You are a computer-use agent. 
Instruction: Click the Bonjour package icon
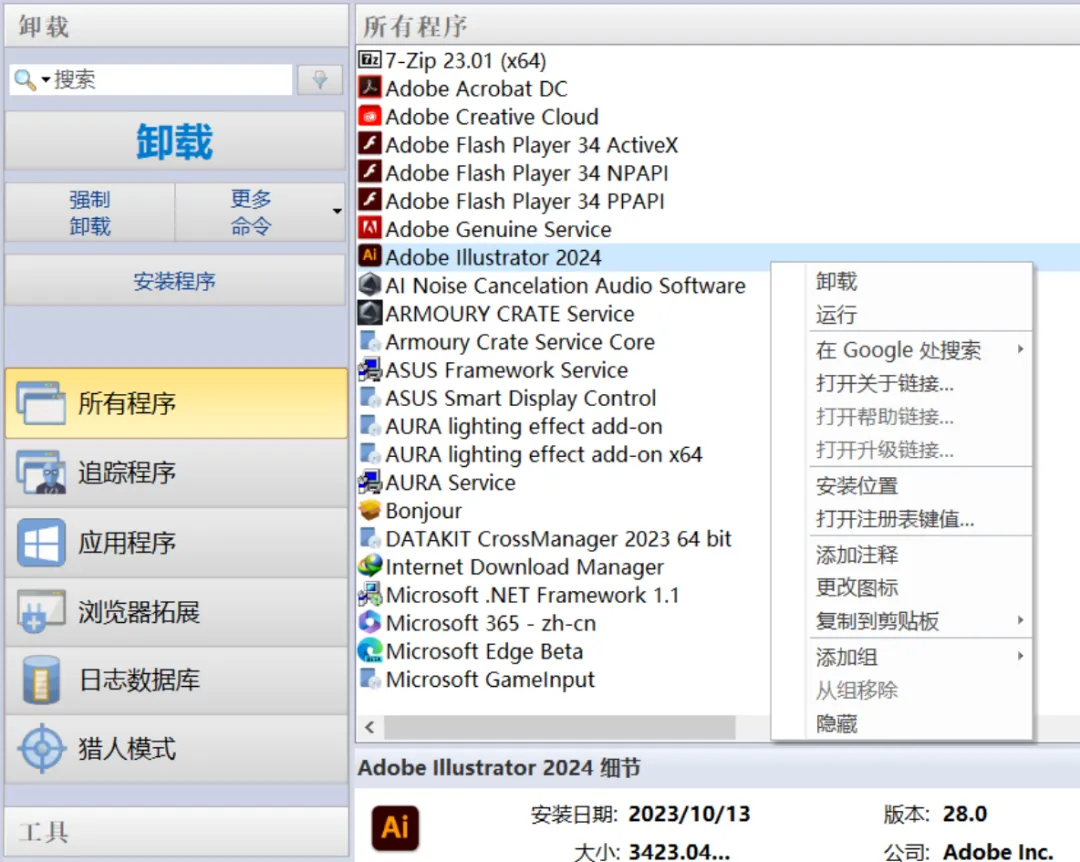(370, 510)
